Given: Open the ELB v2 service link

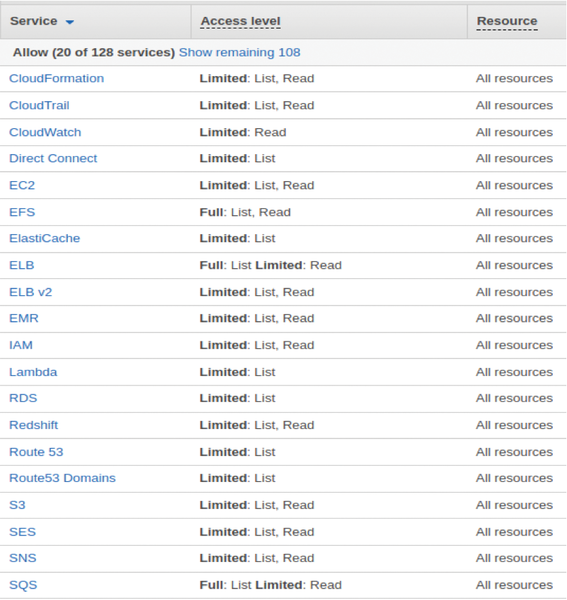Looking at the screenshot, I should tap(31, 292).
